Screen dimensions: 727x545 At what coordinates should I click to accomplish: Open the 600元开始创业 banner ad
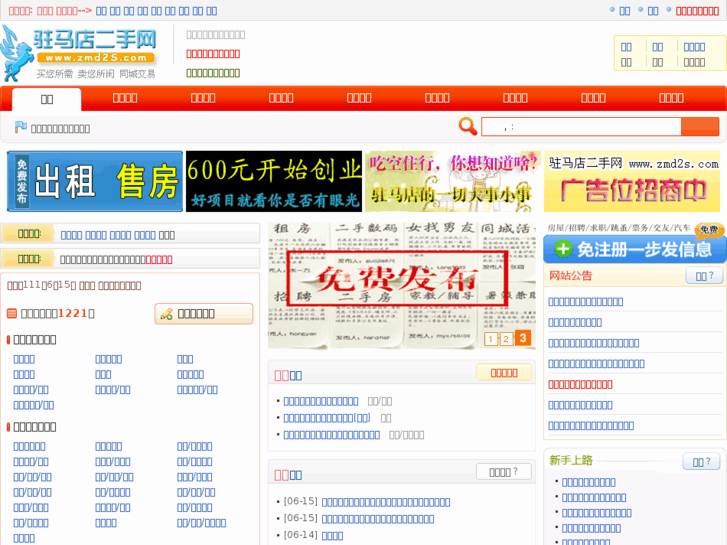274,181
